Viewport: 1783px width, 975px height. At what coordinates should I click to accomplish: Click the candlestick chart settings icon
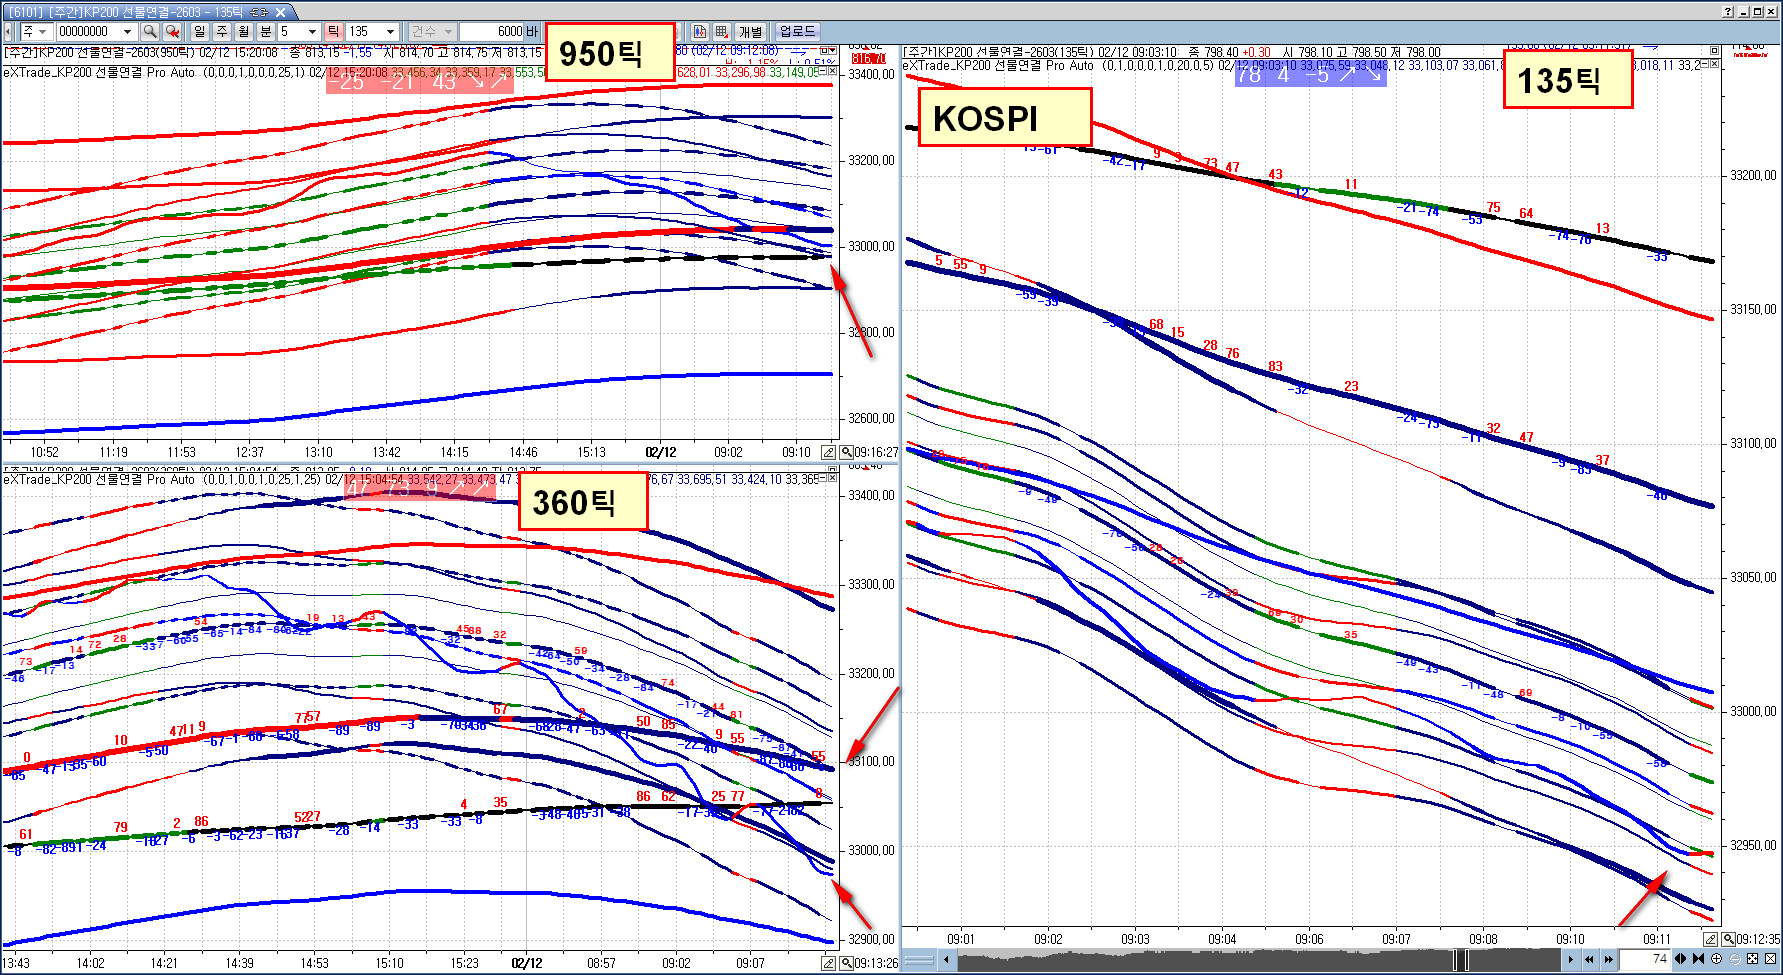pos(699,32)
